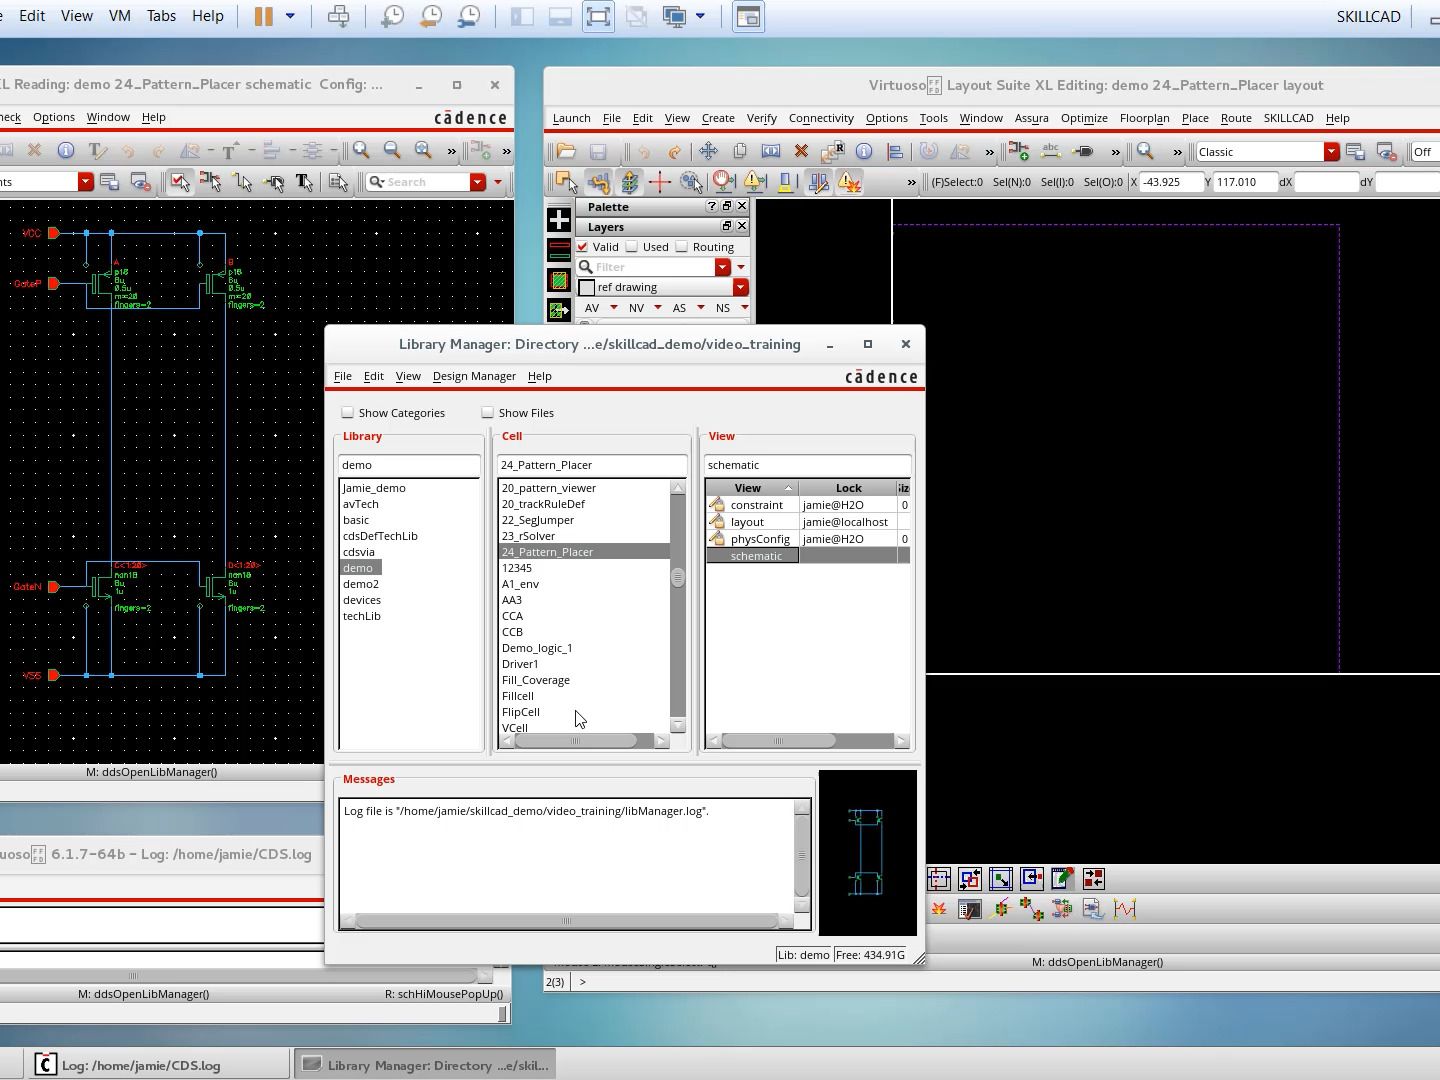The width and height of the screenshot is (1440, 1080).
Task: Click the magnifier zoom icon in layout toolbar
Action: (x=1146, y=152)
